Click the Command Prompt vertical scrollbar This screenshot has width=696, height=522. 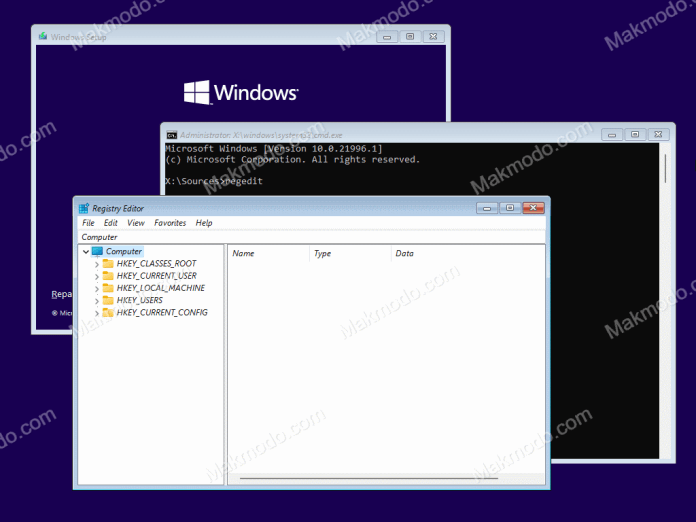[665, 169]
